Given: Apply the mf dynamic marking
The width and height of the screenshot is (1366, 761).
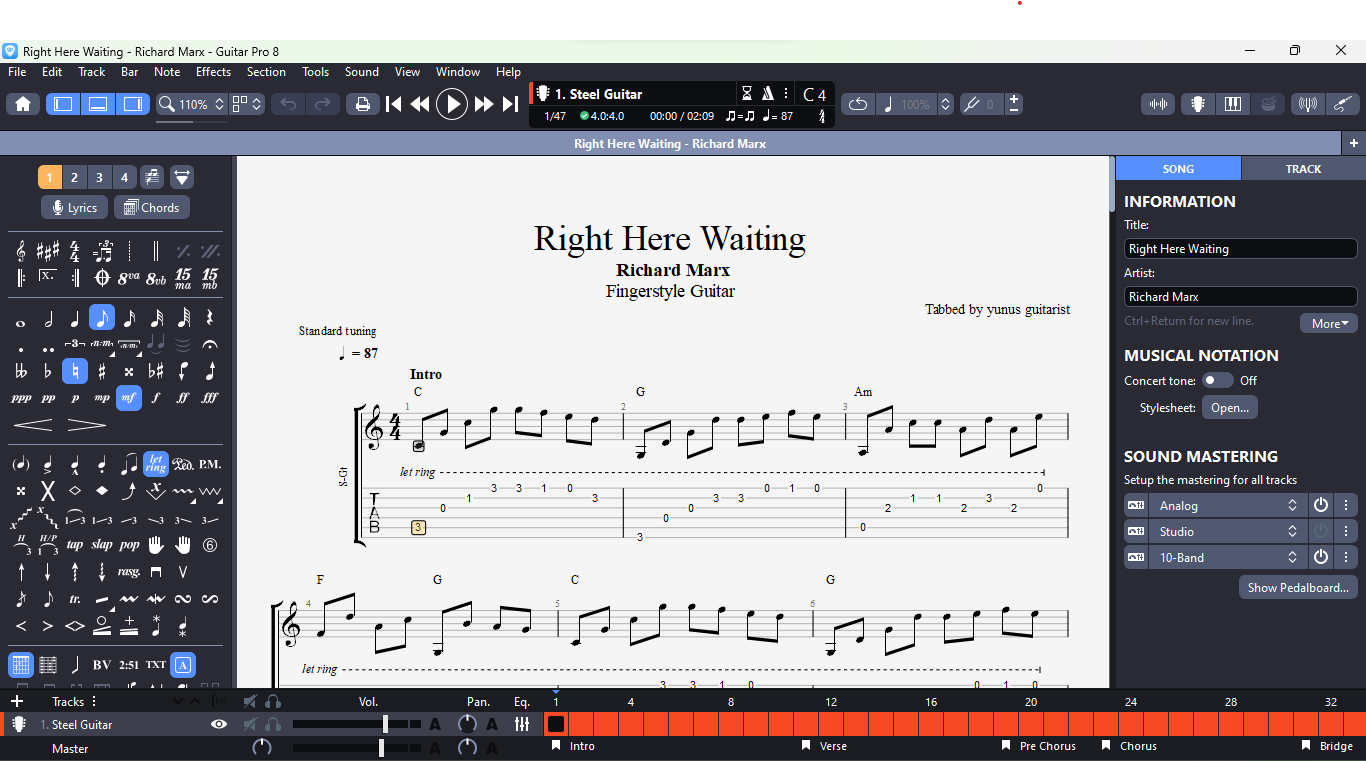Looking at the screenshot, I should 128,398.
